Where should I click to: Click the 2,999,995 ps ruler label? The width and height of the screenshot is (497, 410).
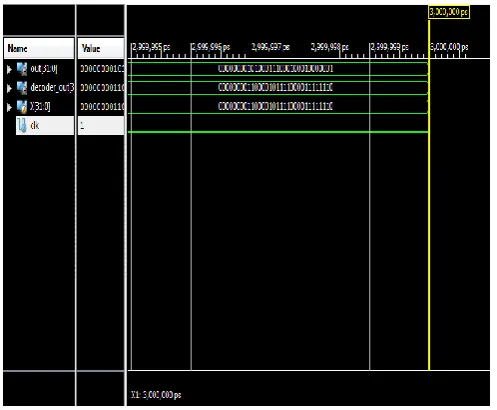tap(151, 47)
